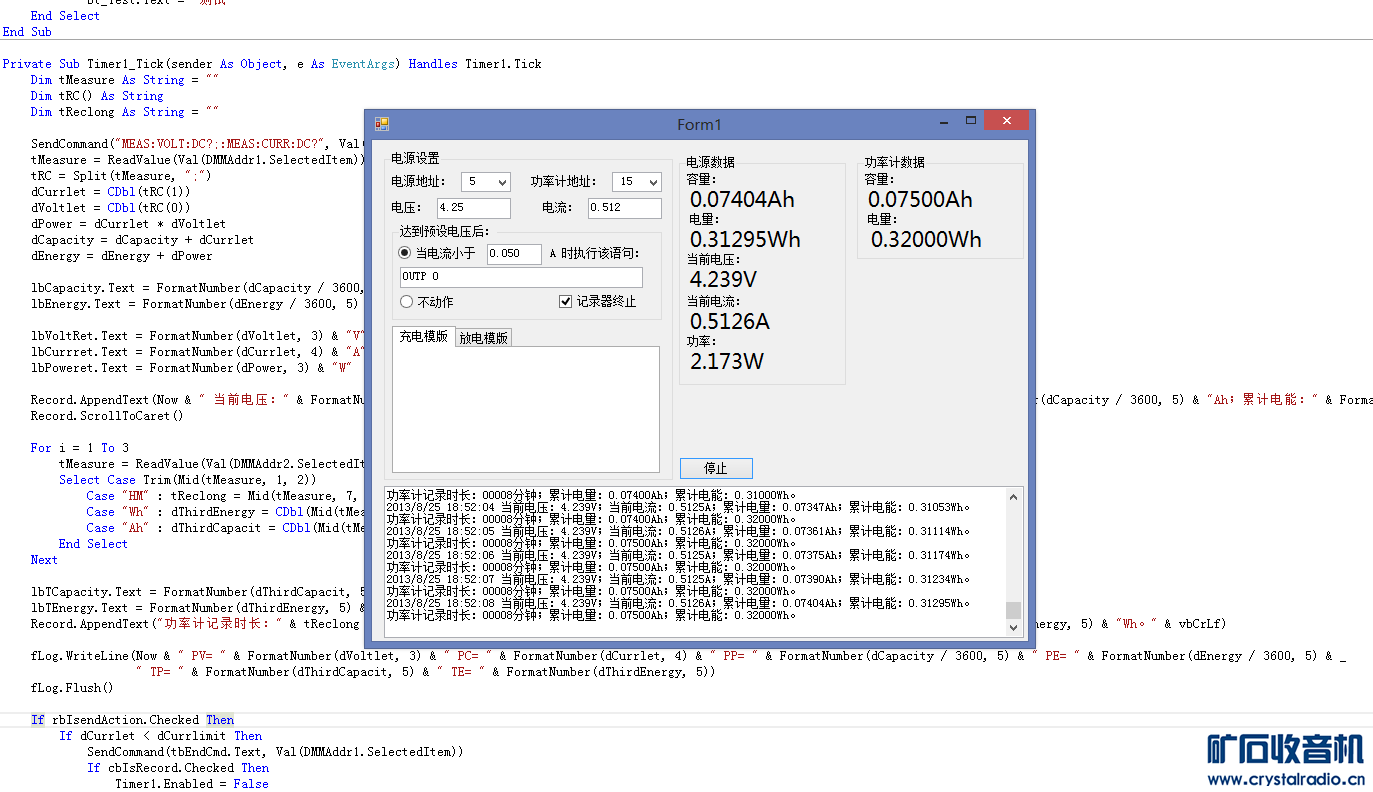Switch to the 放电模版 tab
The height and width of the screenshot is (792, 1373).
[x=484, y=338]
